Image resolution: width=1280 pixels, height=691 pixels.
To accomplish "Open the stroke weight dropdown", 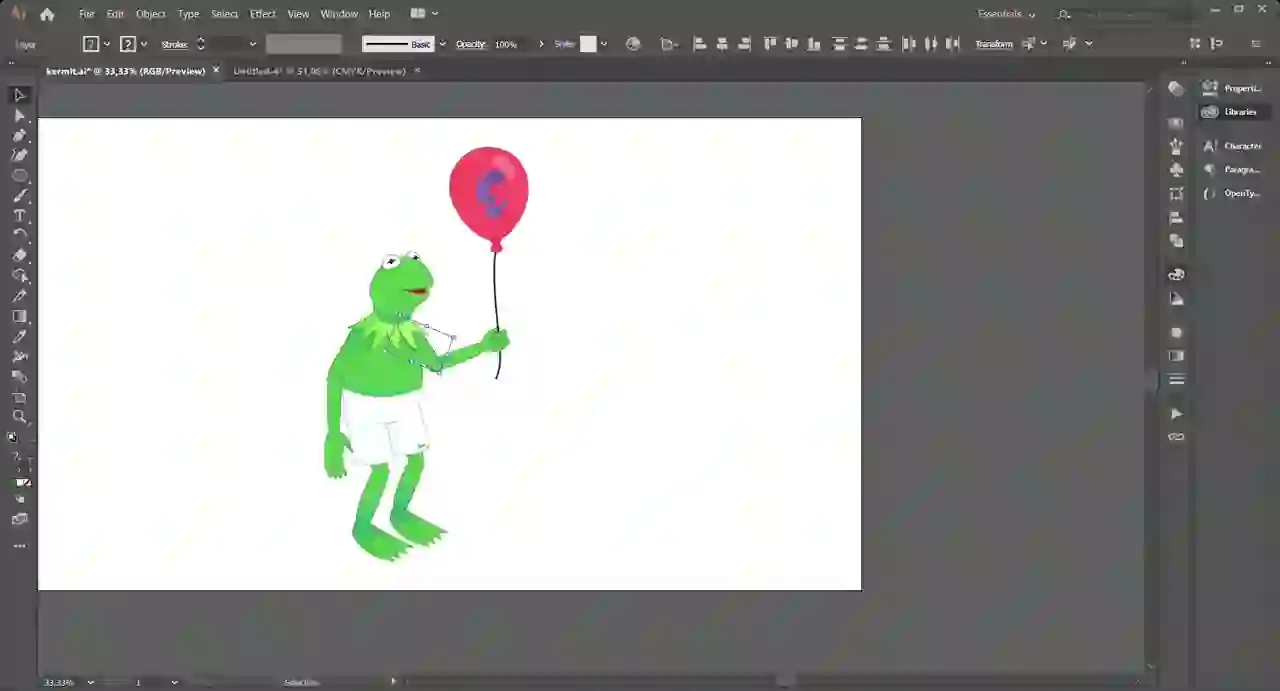I will 252,44.
